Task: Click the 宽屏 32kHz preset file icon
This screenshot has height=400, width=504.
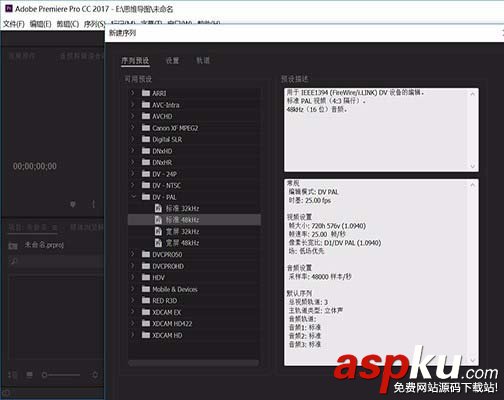Action: click(x=158, y=231)
